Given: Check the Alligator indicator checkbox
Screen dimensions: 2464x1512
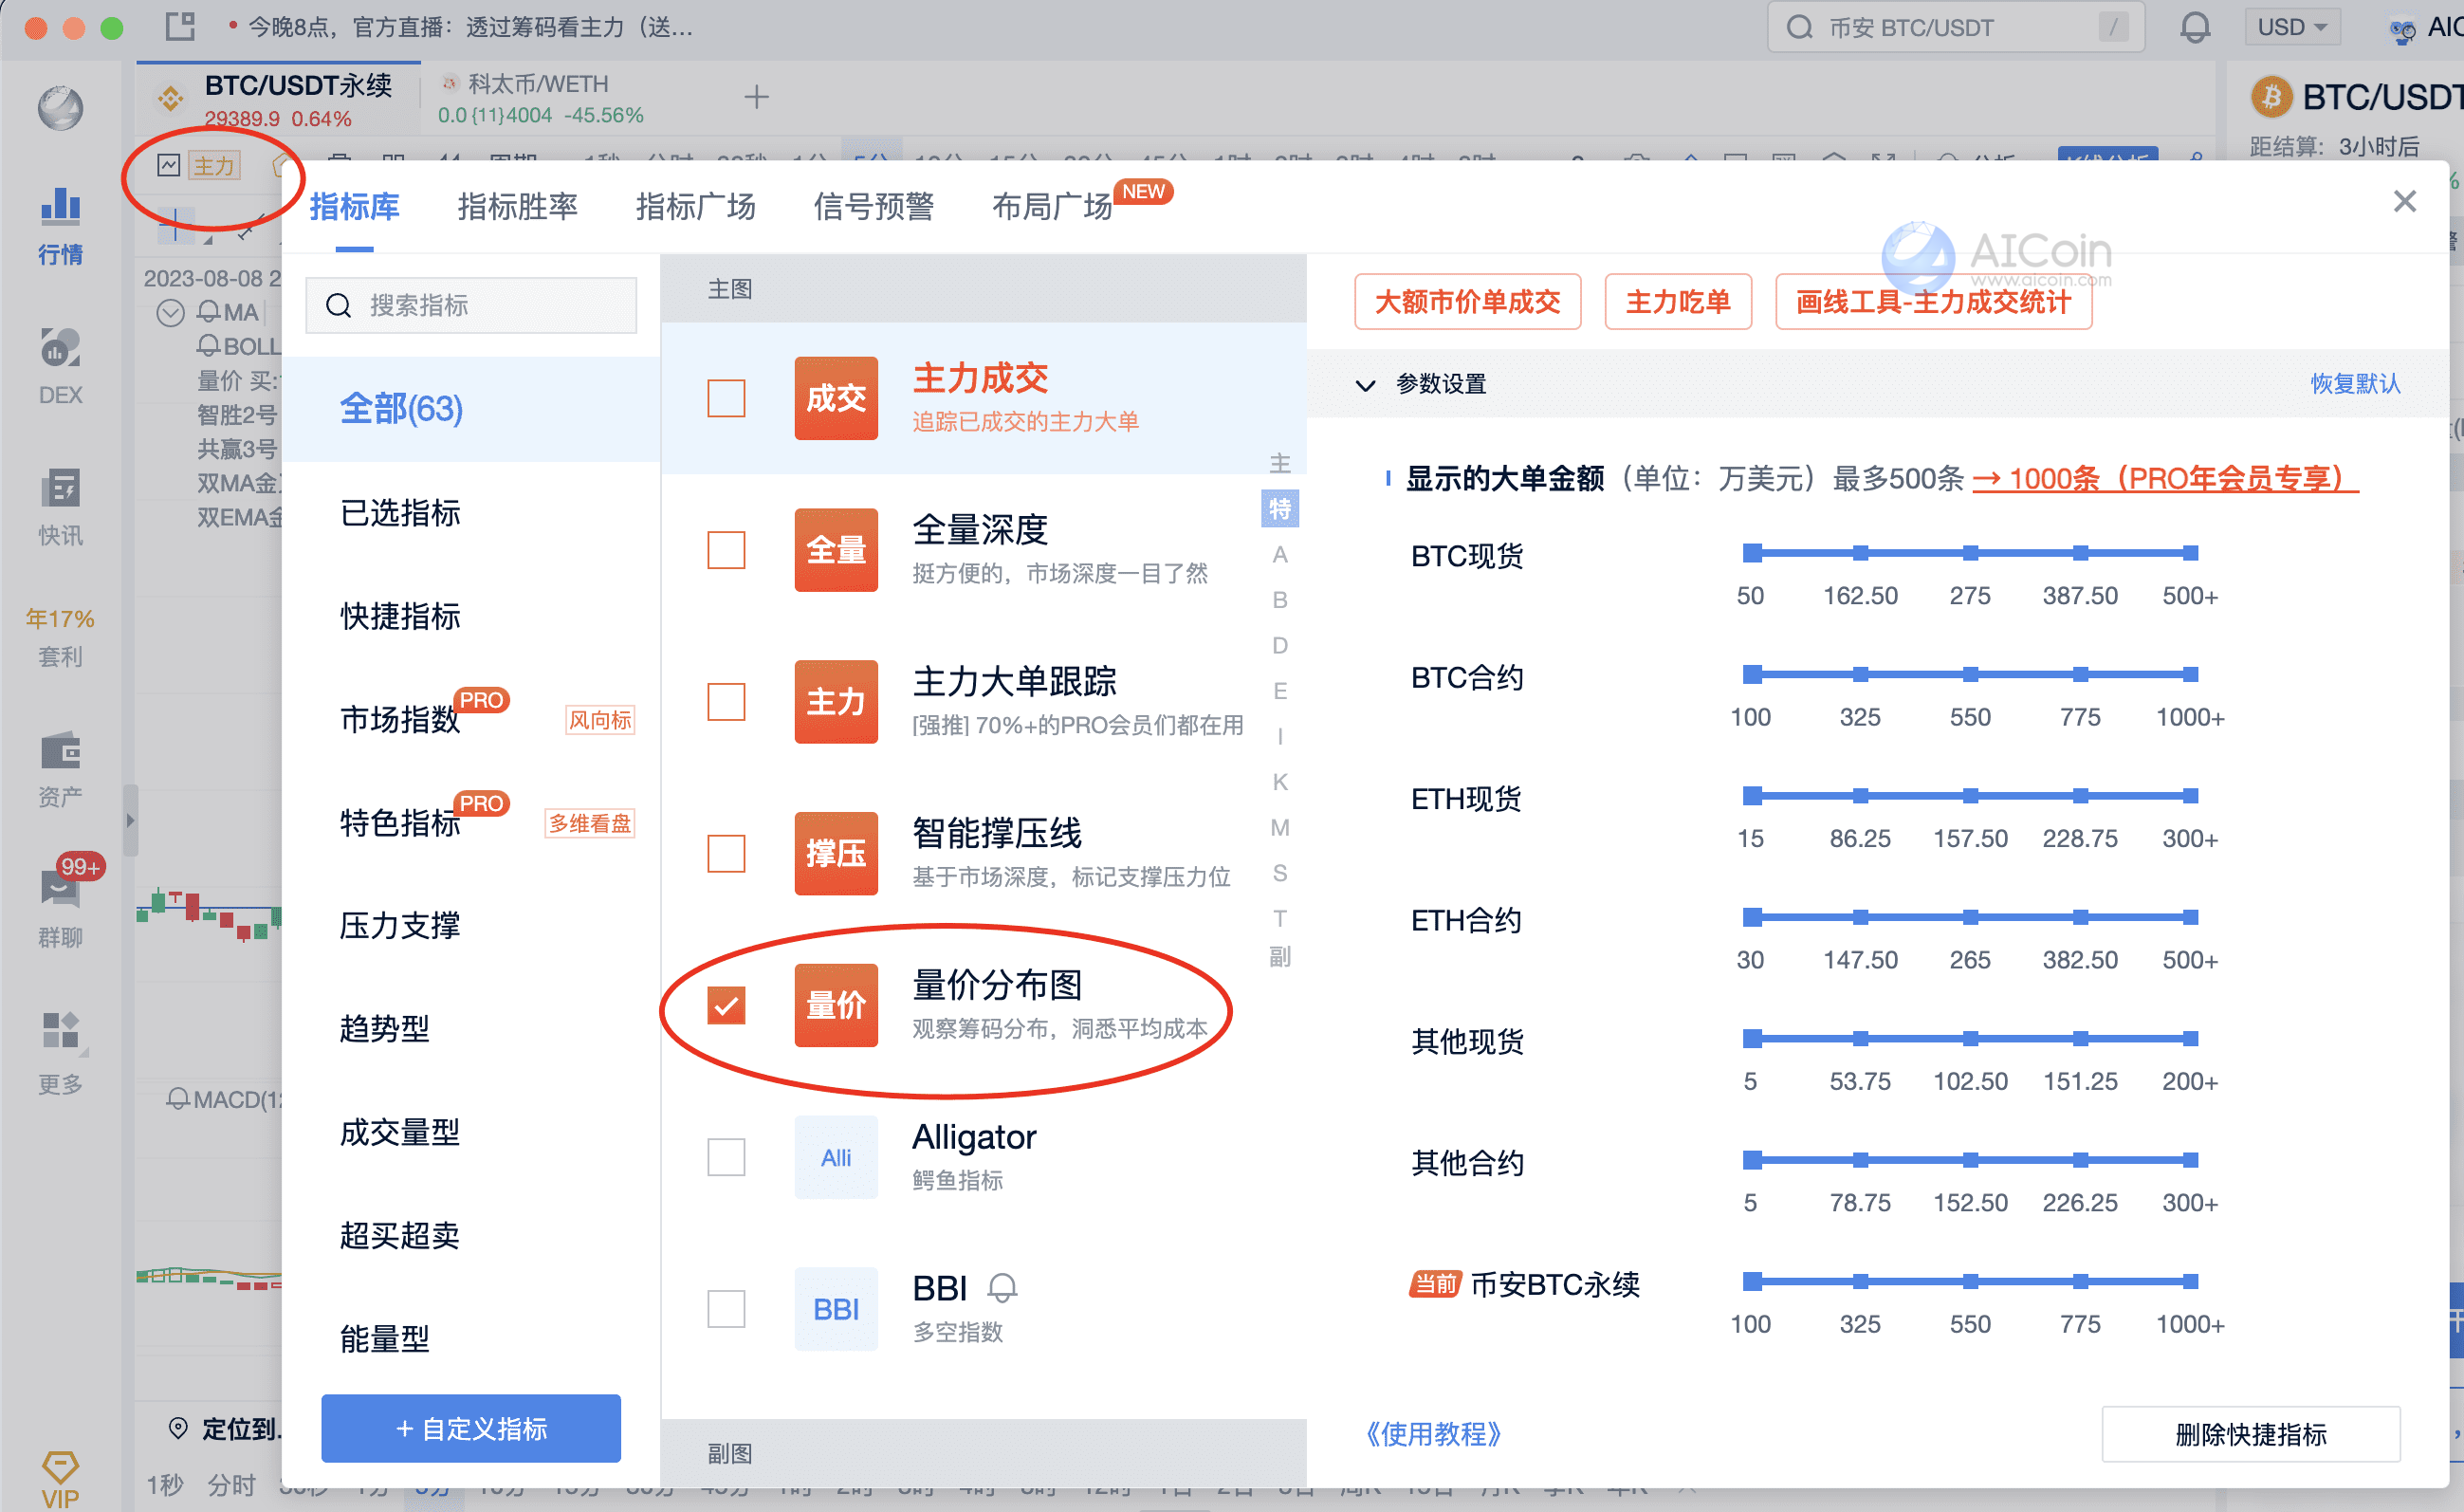Looking at the screenshot, I should click(x=726, y=1157).
